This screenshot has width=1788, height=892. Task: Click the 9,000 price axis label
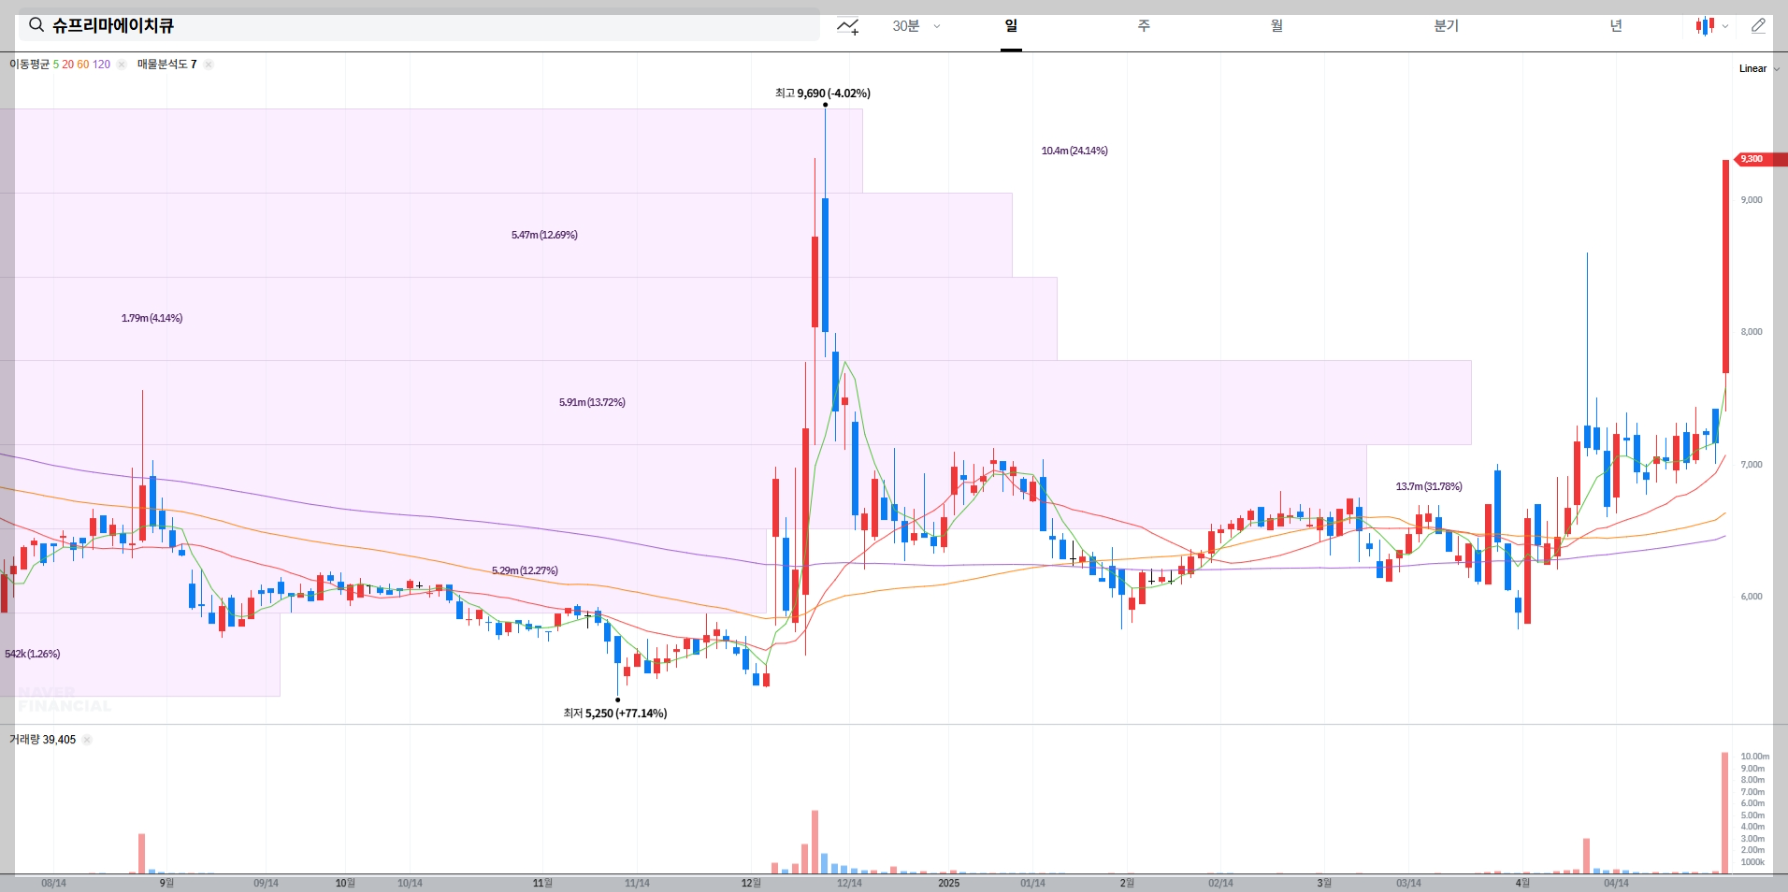coord(1751,200)
